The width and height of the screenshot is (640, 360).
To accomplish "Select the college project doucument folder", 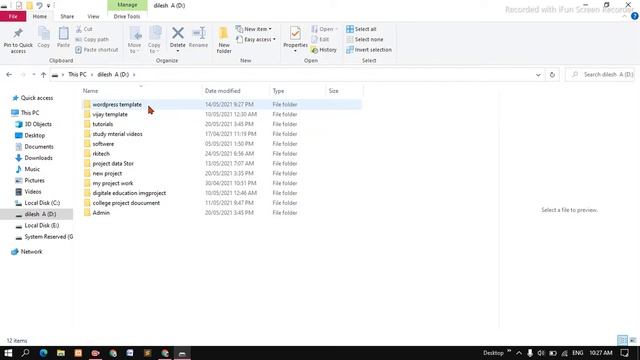I will [x=126, y=203].
